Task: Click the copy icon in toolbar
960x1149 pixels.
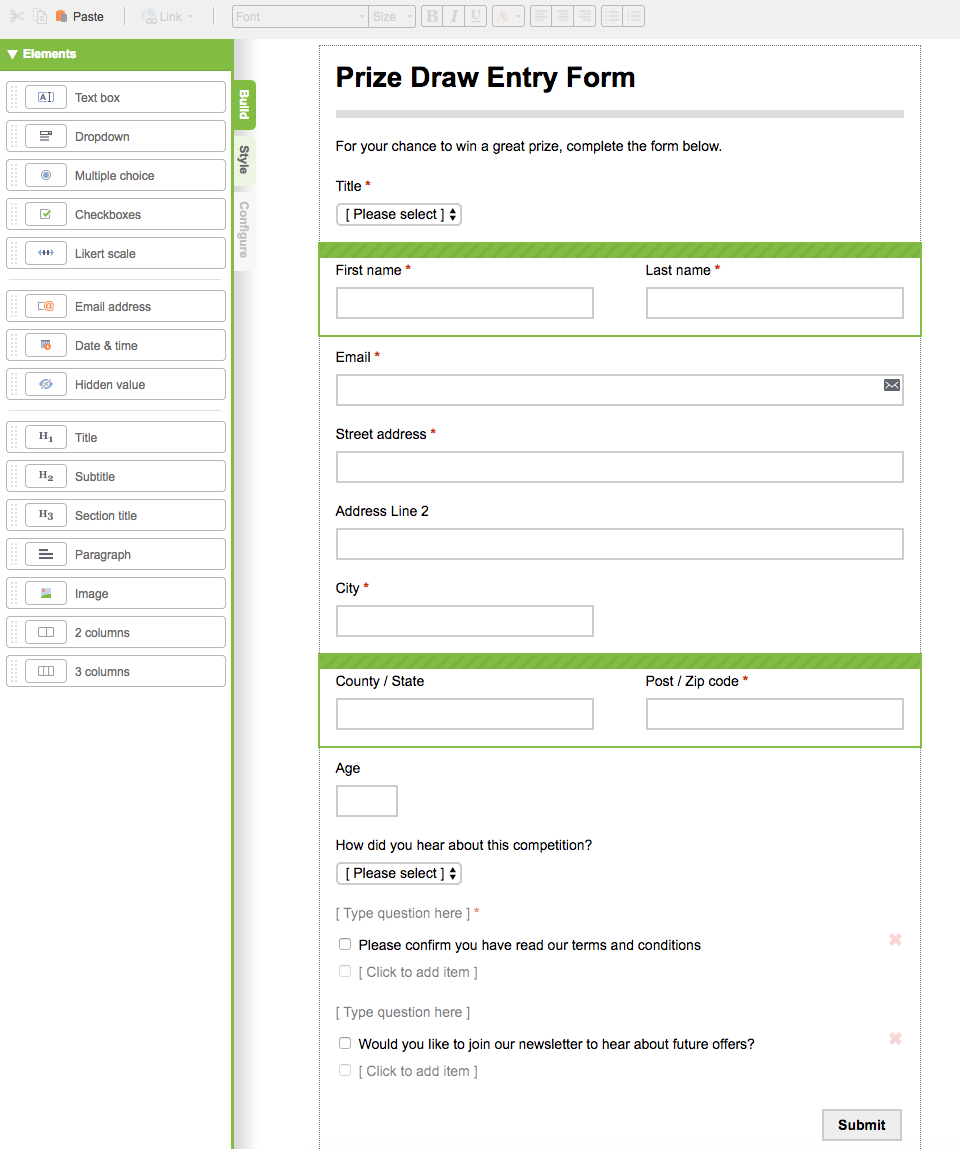Action: tap(40, 16)
